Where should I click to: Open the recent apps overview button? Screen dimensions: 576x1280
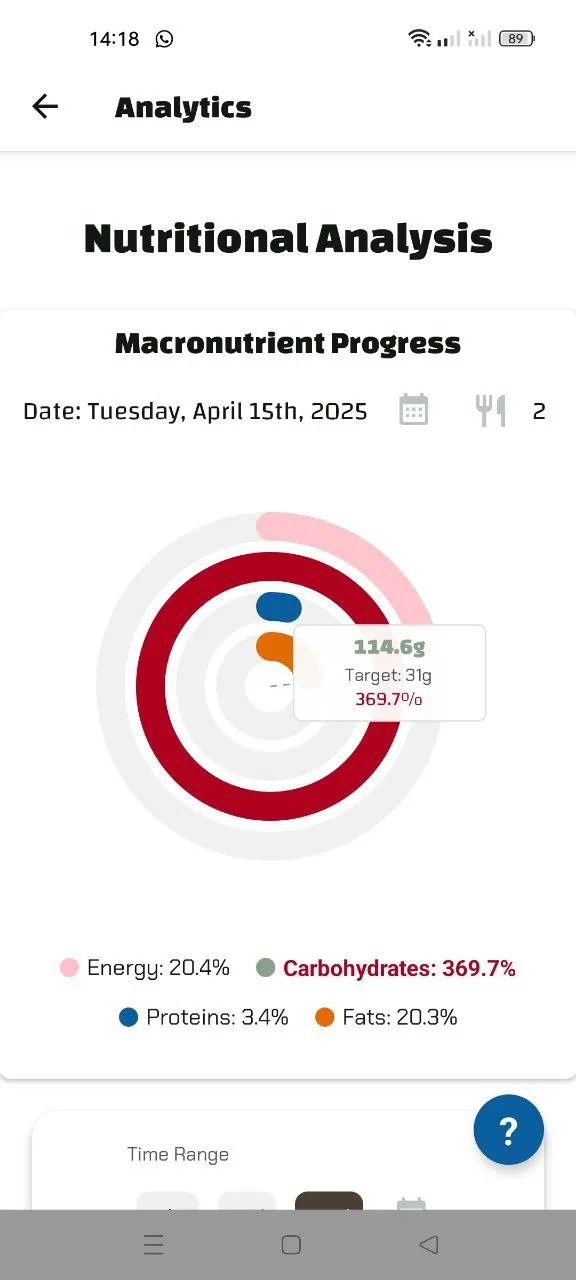pyautogui.click(x=290, y=1244)
